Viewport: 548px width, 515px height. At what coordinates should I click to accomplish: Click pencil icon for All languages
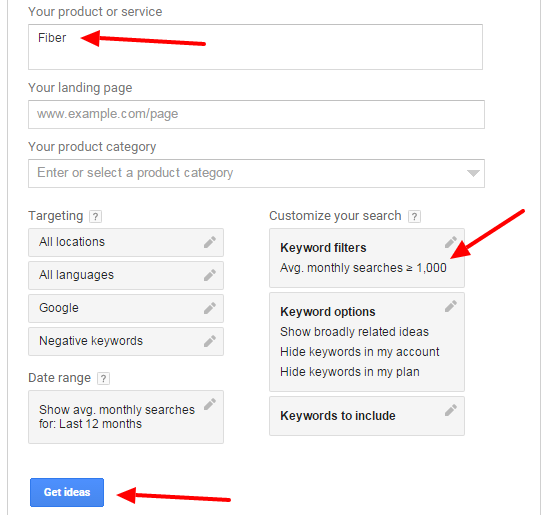click(x=210, y=275)
